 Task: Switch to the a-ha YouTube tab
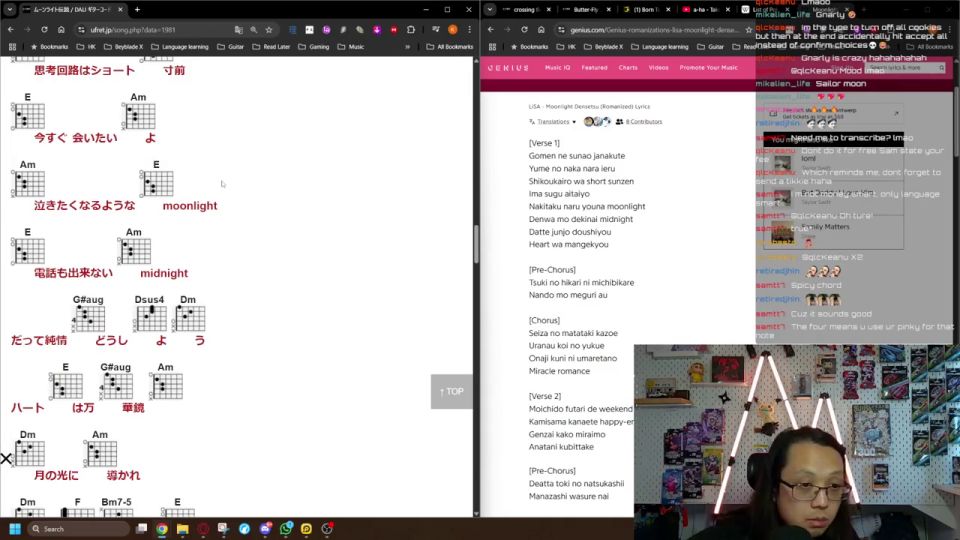click(705, 10)
